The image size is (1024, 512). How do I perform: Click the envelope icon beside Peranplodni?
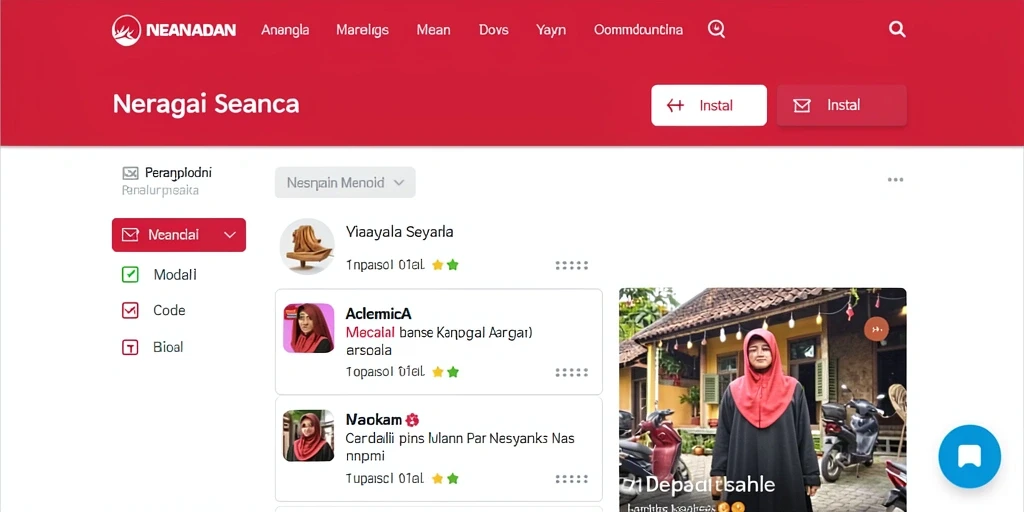pos(130,173)
